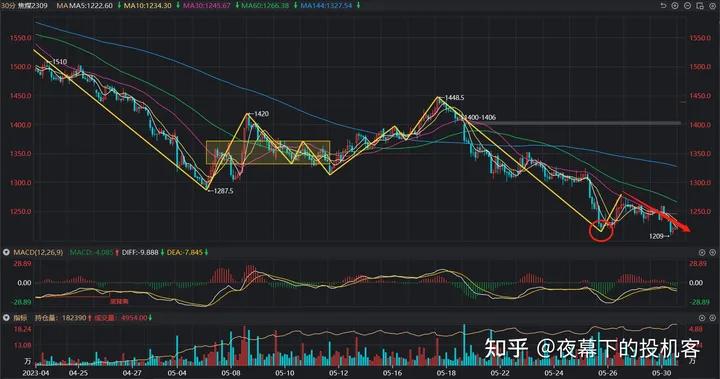Screen dimensions: 720x379
Task: Select the MA10:1234.30 moving average label
Action: point(147,6)
